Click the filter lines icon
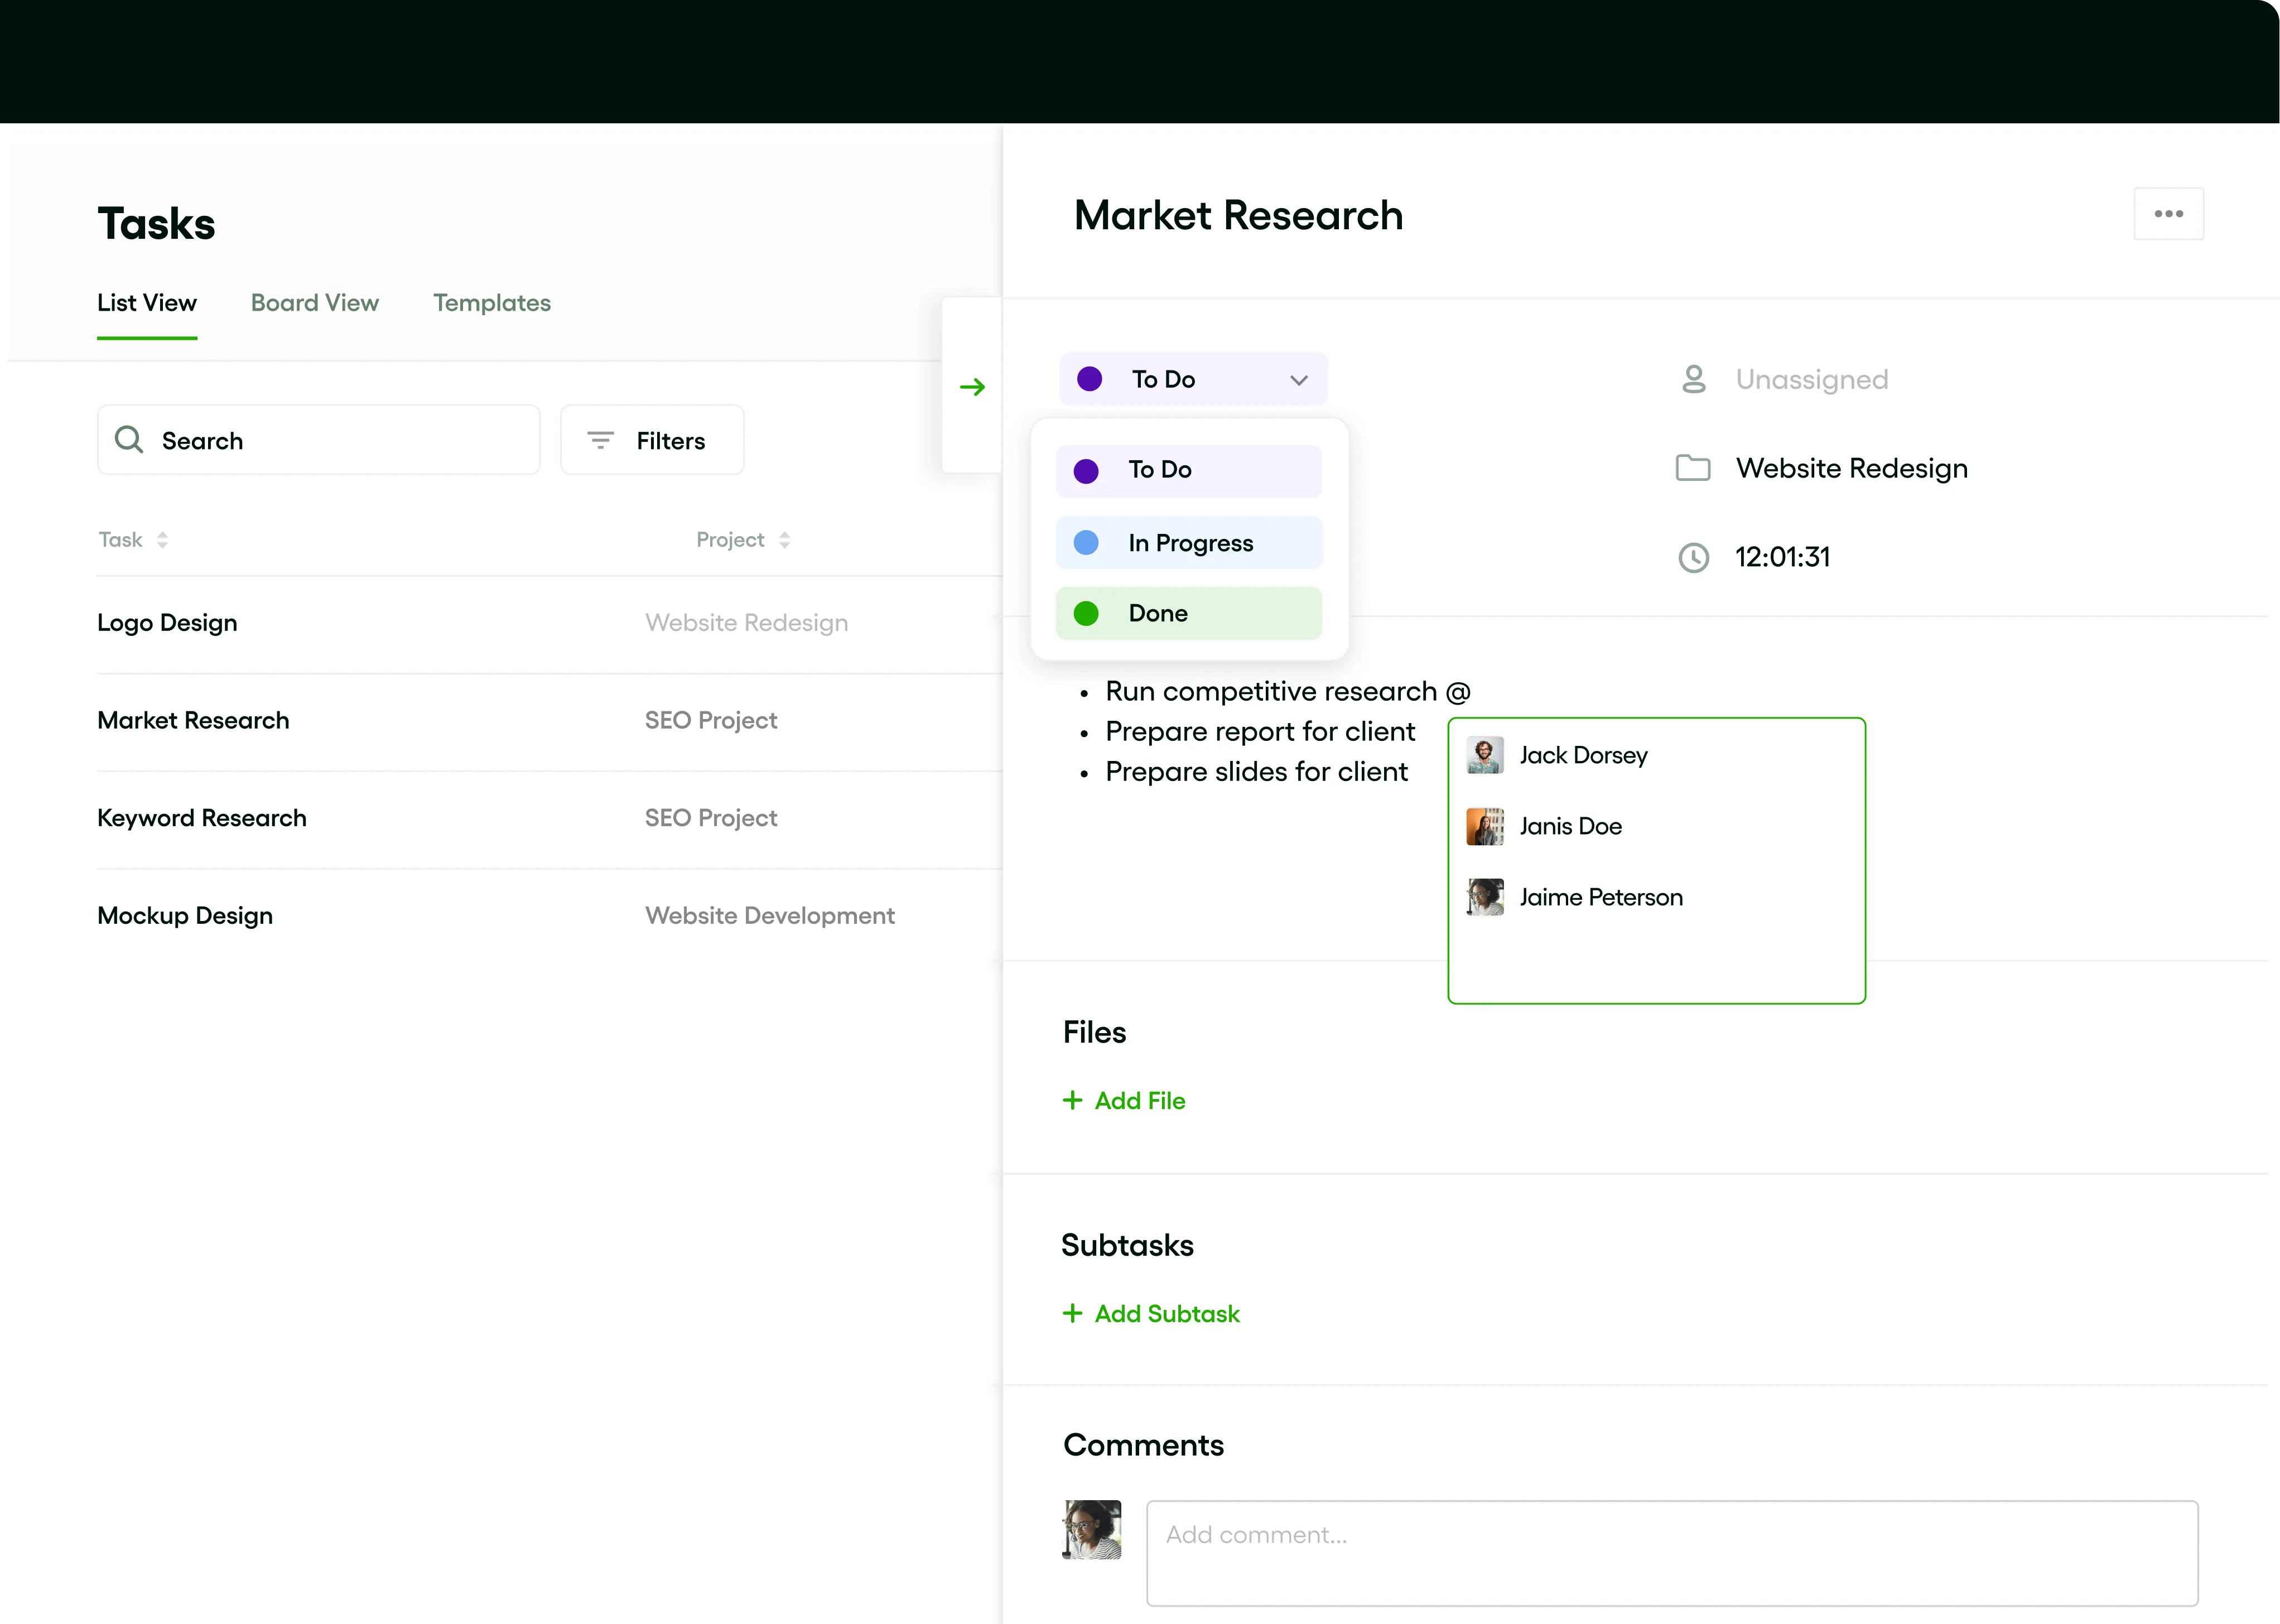The height and width of the screenshot is (1624, 2280). [600, 440]
